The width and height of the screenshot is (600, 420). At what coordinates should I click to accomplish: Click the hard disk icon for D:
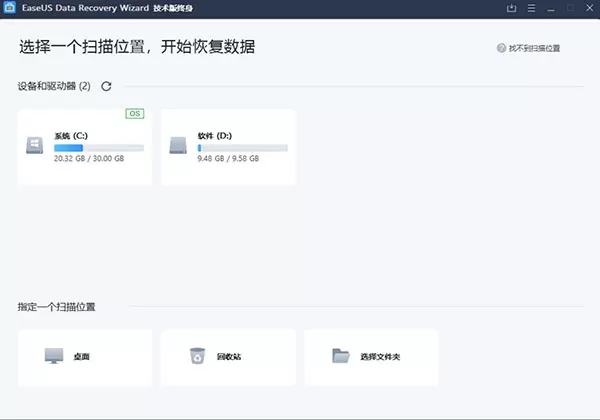[178, 145]
